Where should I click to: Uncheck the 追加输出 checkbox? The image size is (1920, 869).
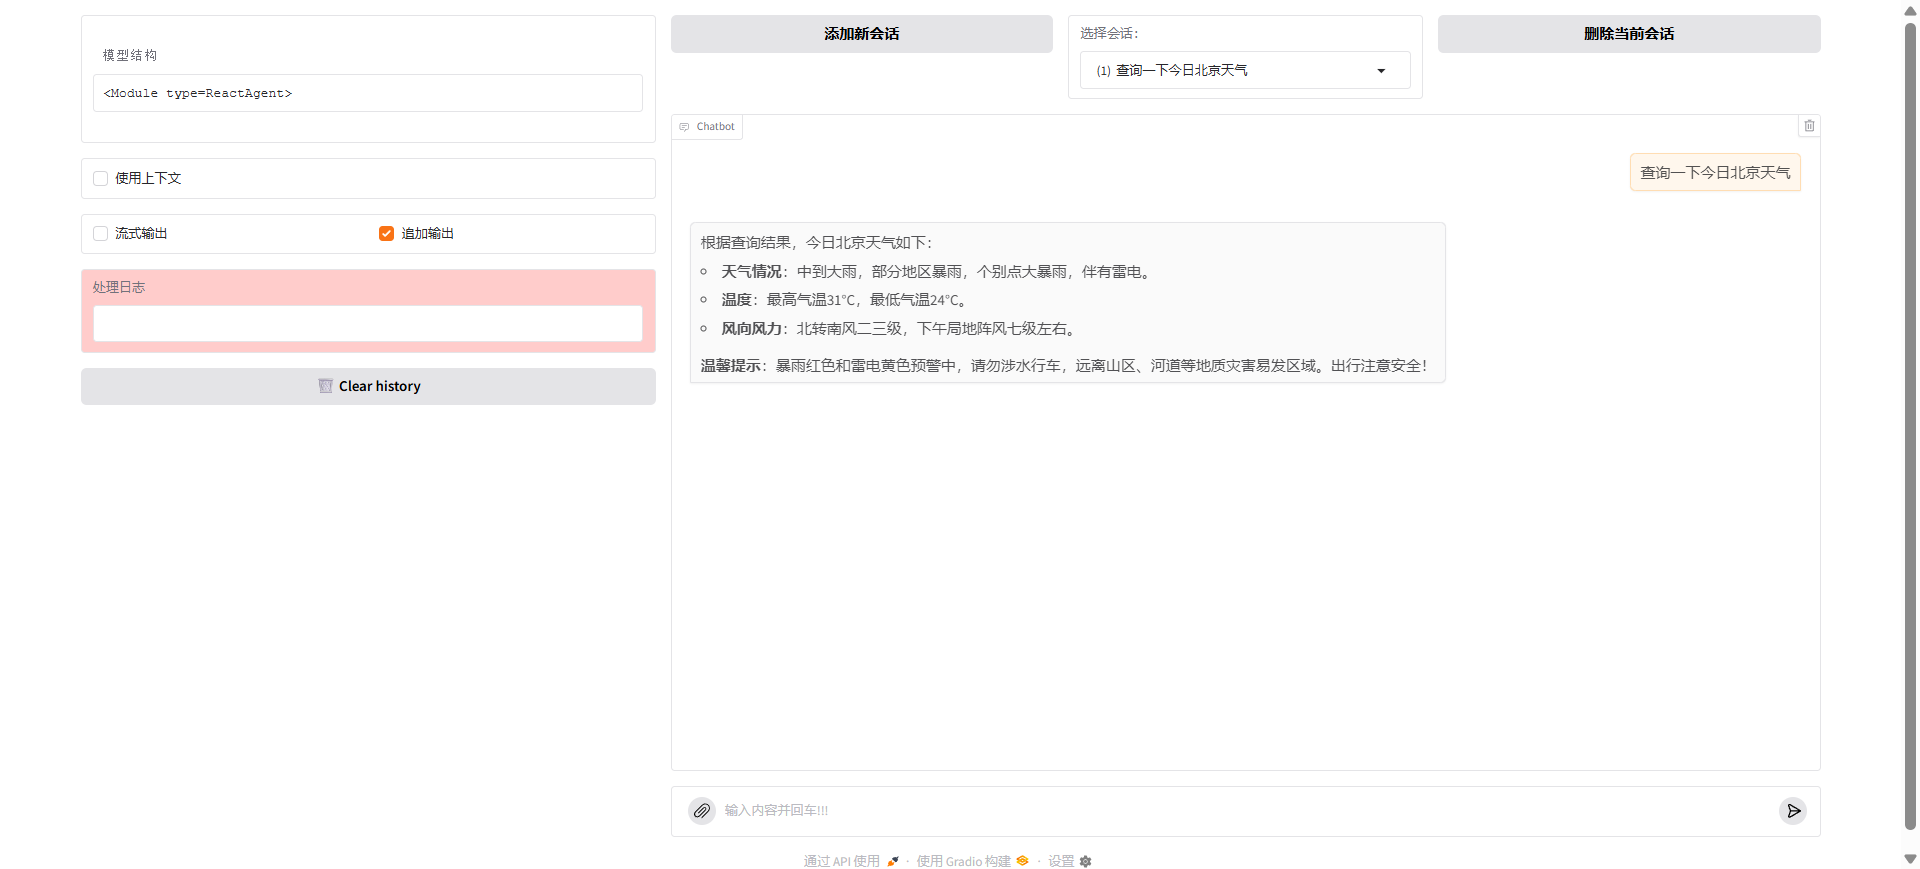tap(386, 233)
